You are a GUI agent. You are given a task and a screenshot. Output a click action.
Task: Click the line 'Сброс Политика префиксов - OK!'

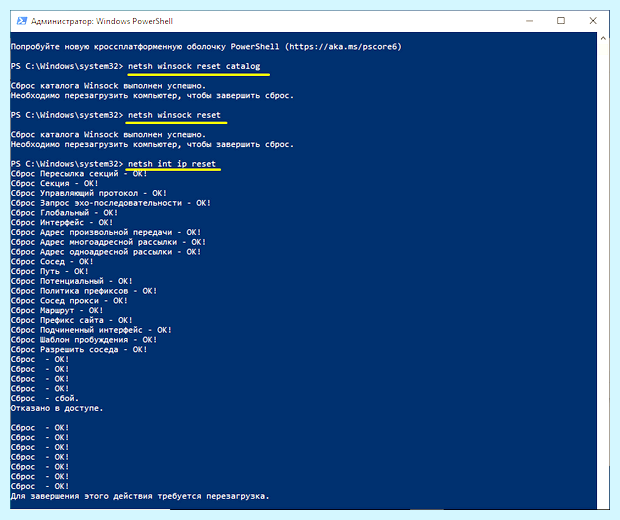tap(84, 291)
